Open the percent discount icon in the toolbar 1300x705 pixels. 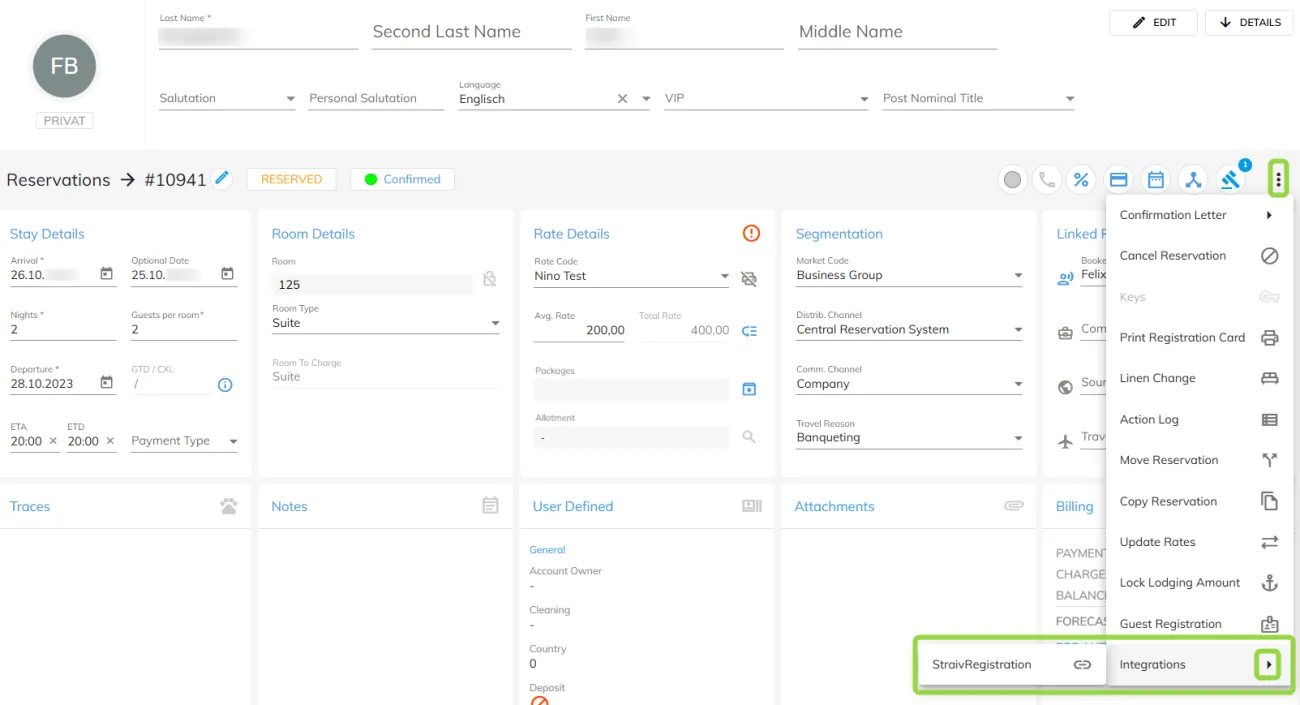(1081, 180)
